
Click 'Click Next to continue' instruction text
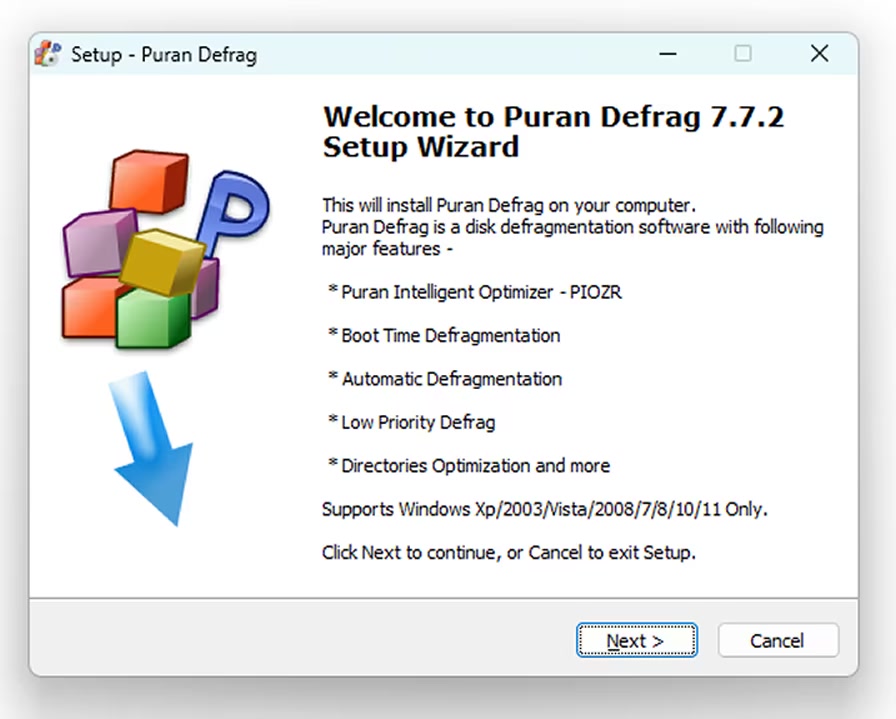click(x=509, y=553)
